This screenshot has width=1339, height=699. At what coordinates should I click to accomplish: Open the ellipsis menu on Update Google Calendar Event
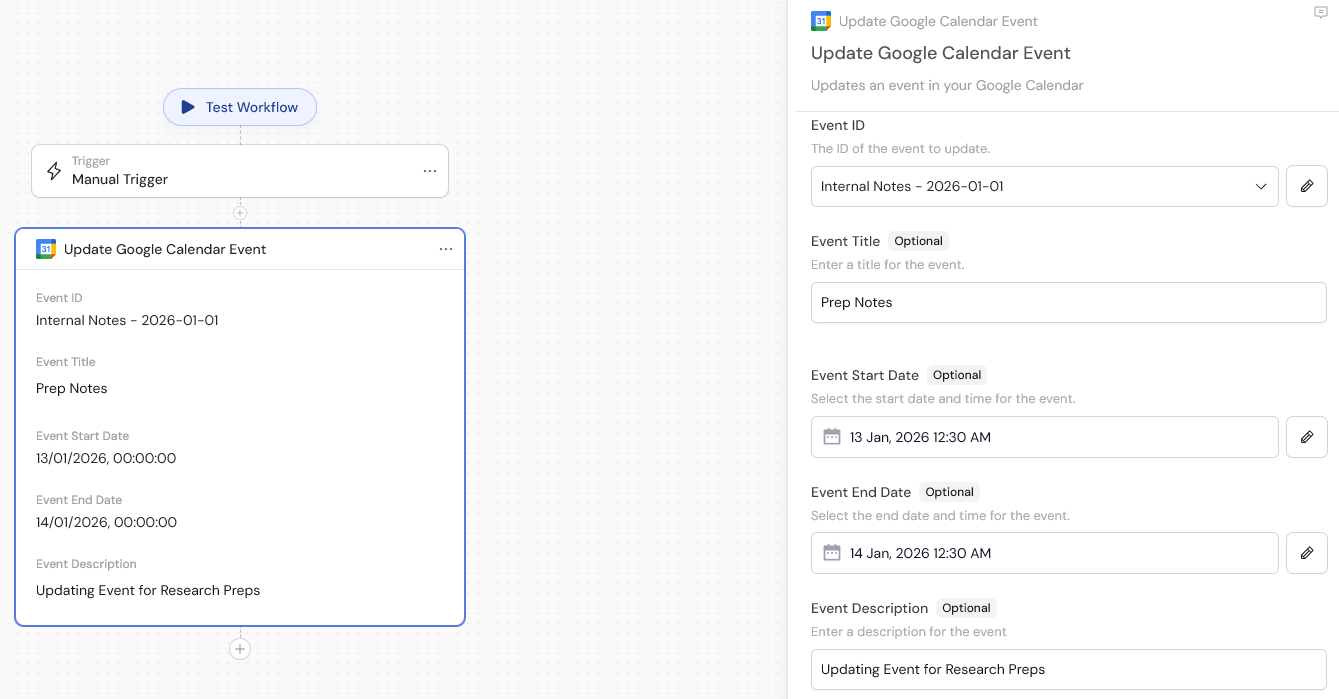point(446,249)
